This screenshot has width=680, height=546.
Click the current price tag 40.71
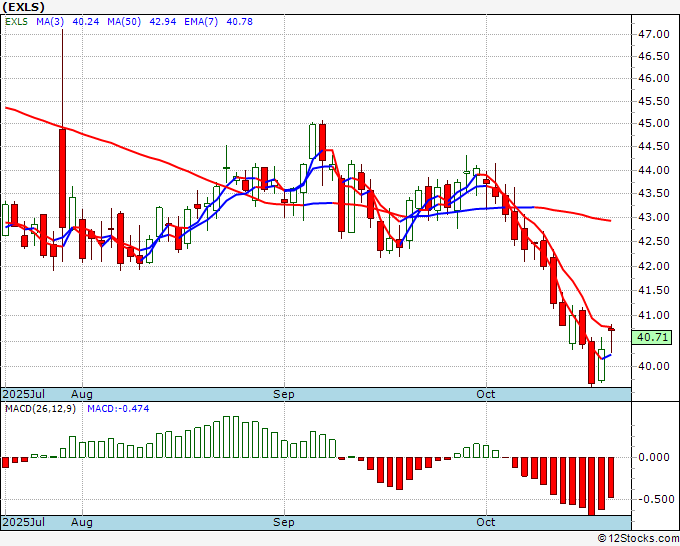click(x=652, y=337)
